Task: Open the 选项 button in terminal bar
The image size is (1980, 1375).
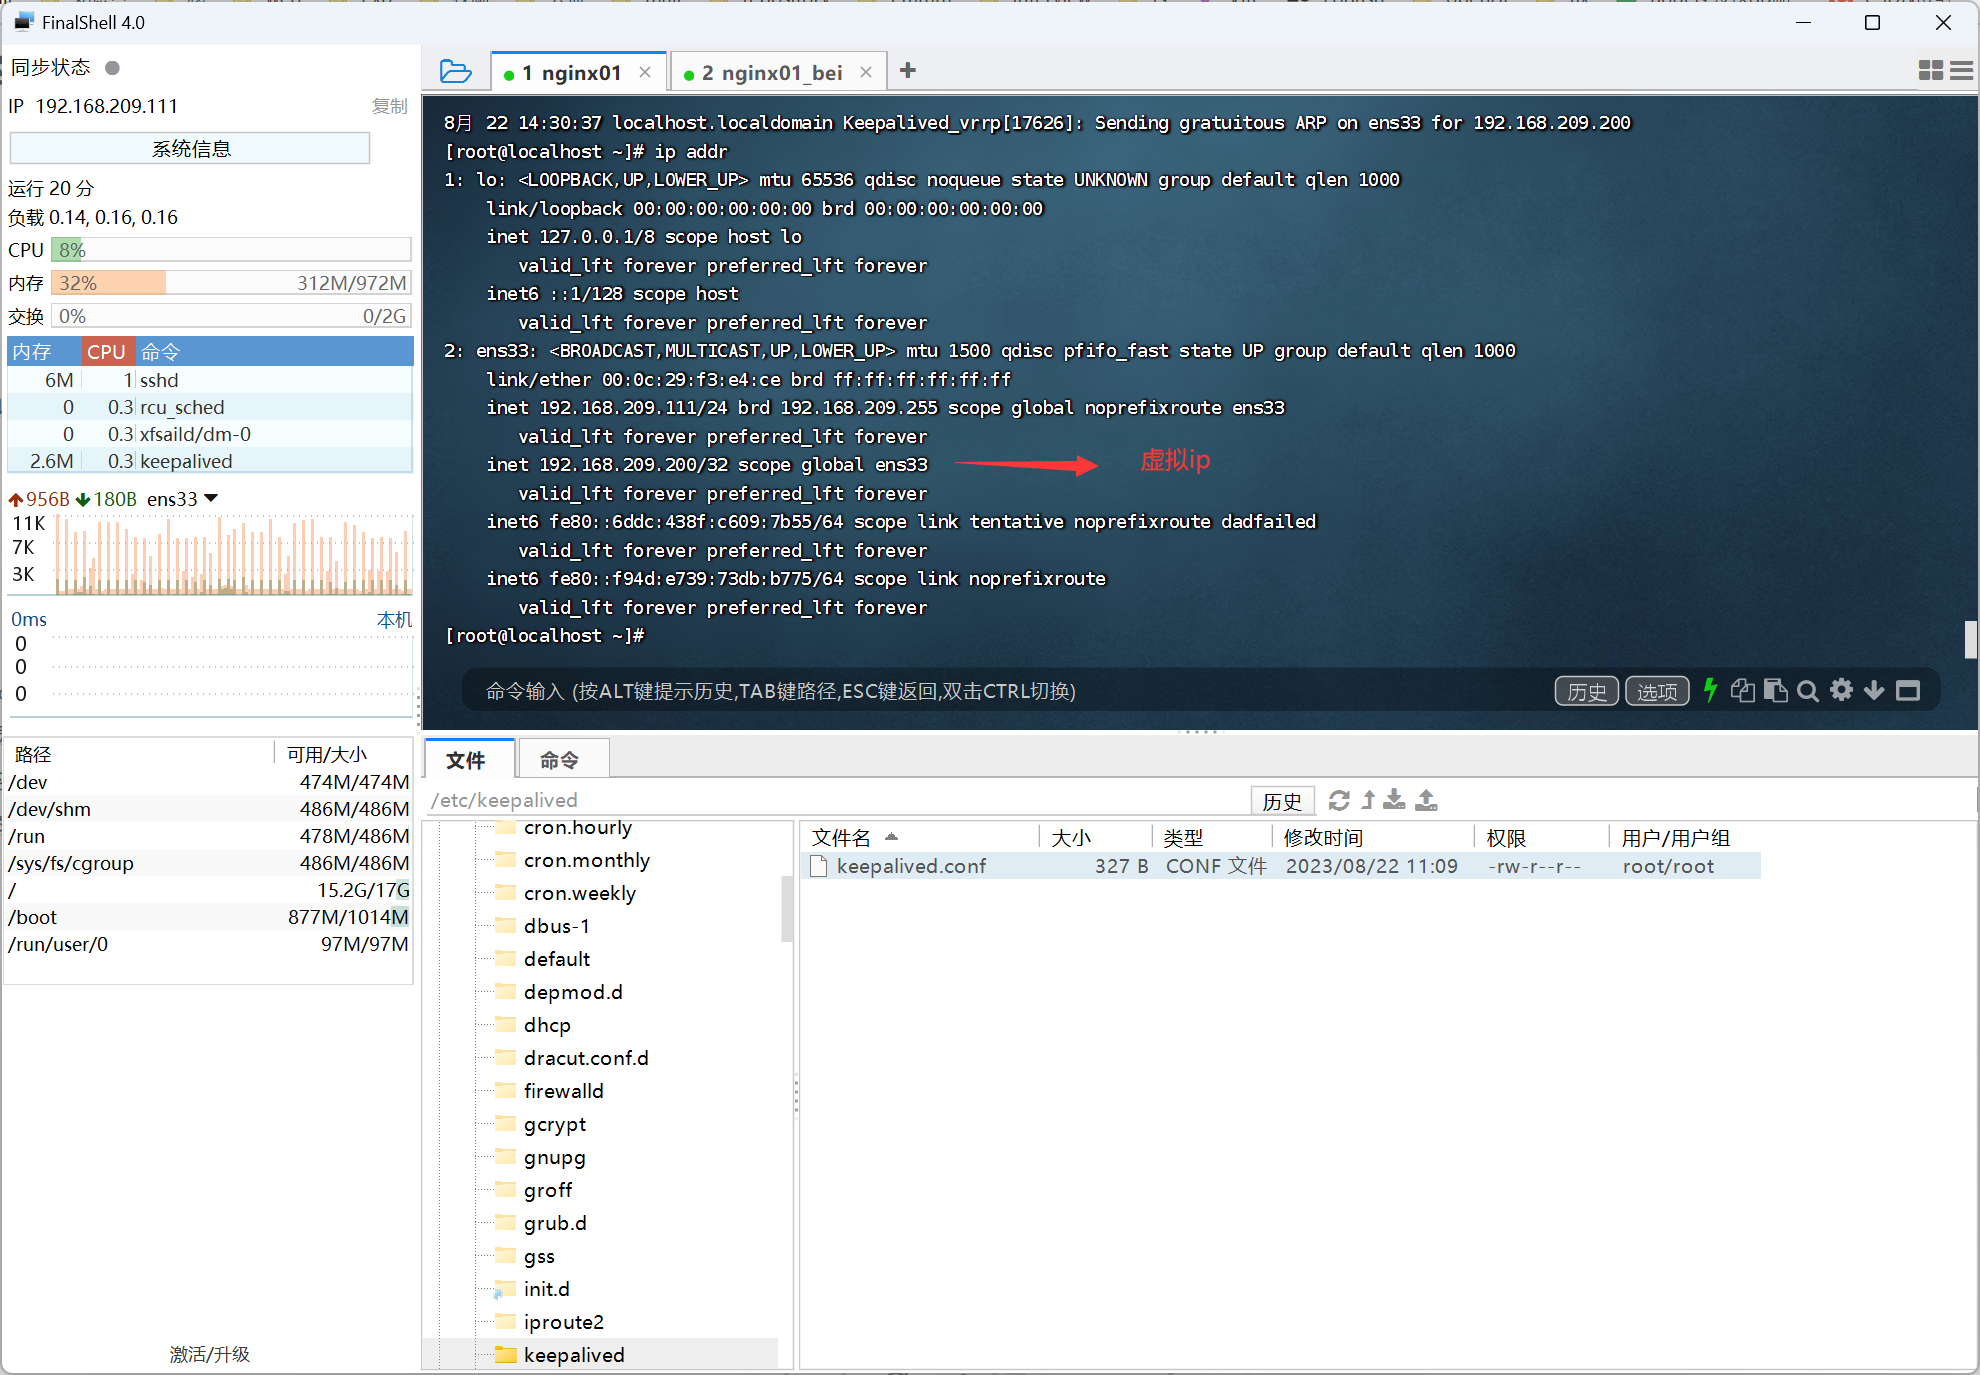Action: 1657,691
